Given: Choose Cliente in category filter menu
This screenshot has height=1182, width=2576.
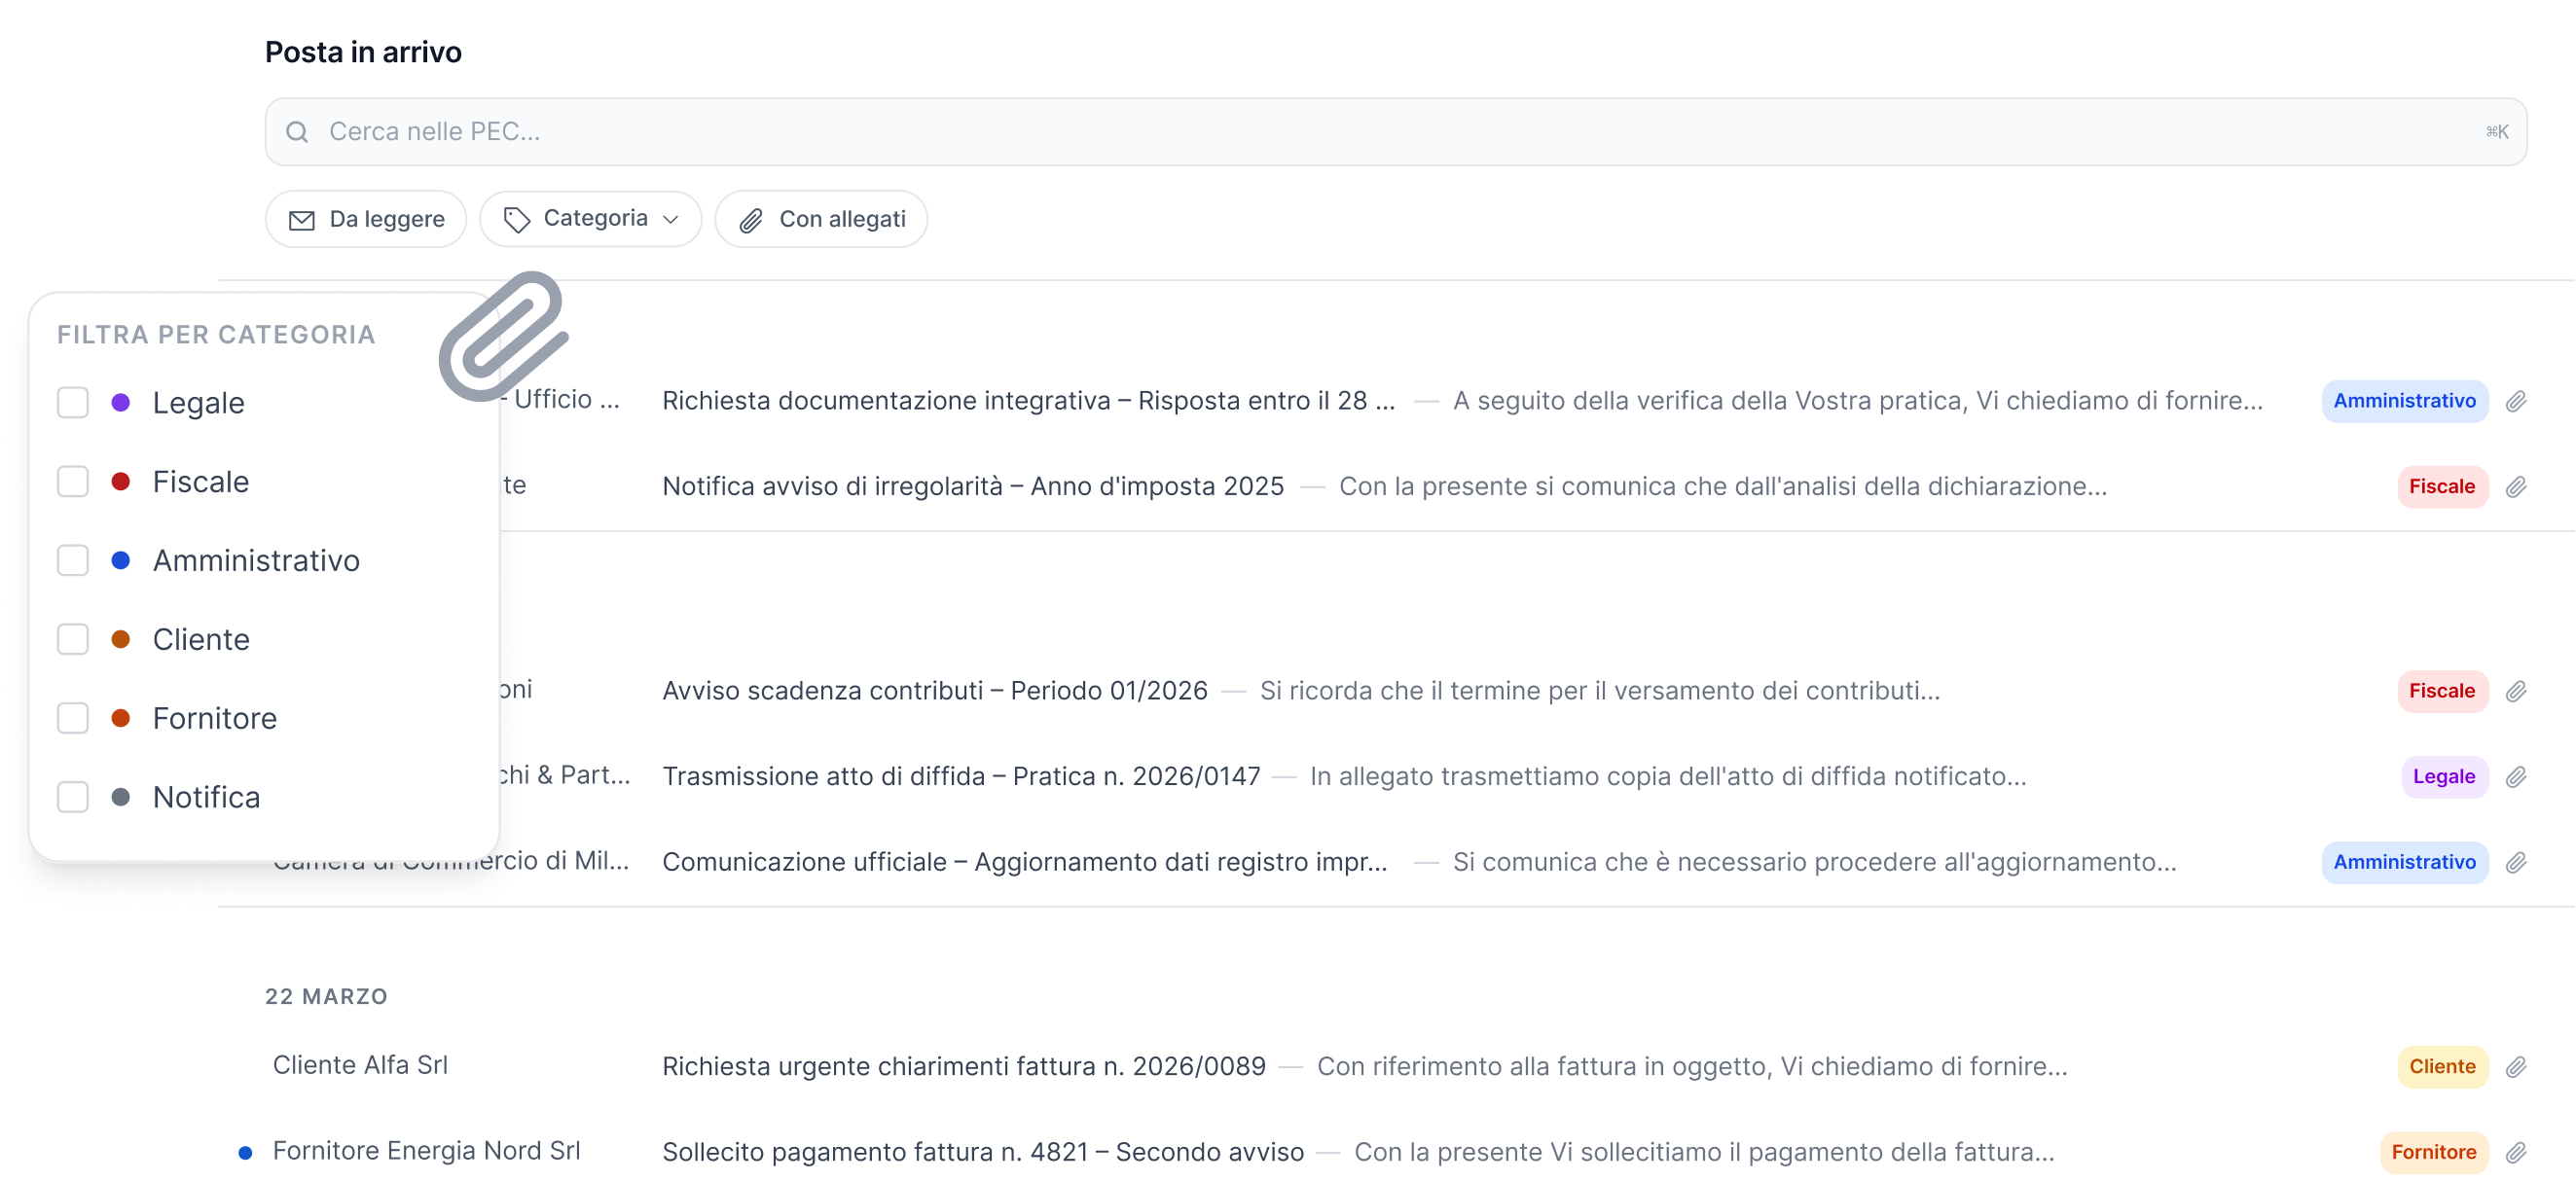Looking at the screenshot, I should tap(201, 640).
